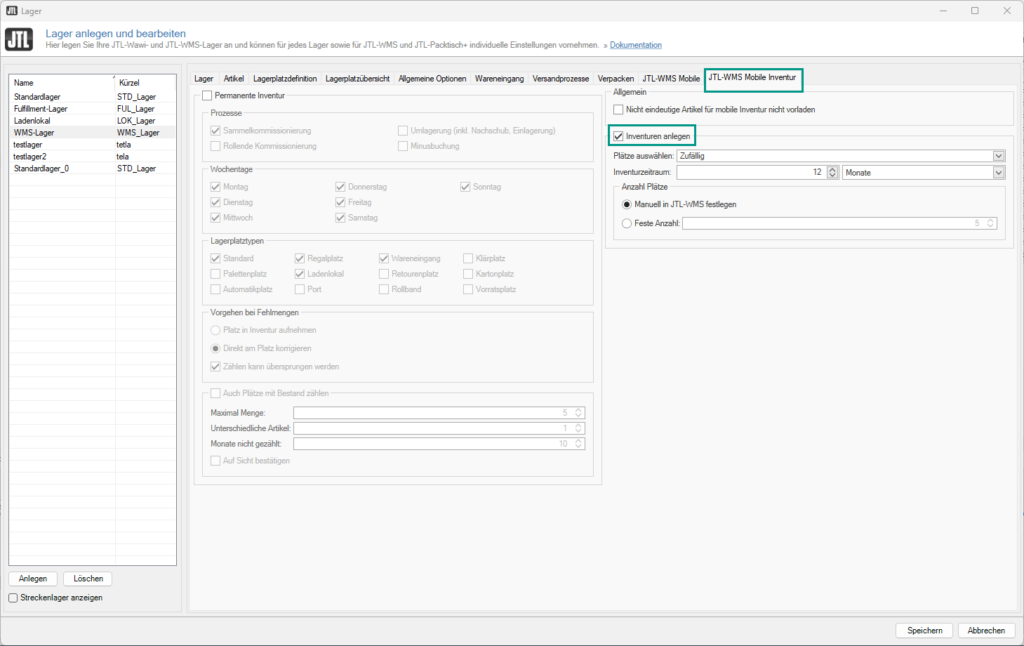Uncheck the Inventuren anlegen checkbox
Screen dimensions: 1024x646
pos(619,136)
